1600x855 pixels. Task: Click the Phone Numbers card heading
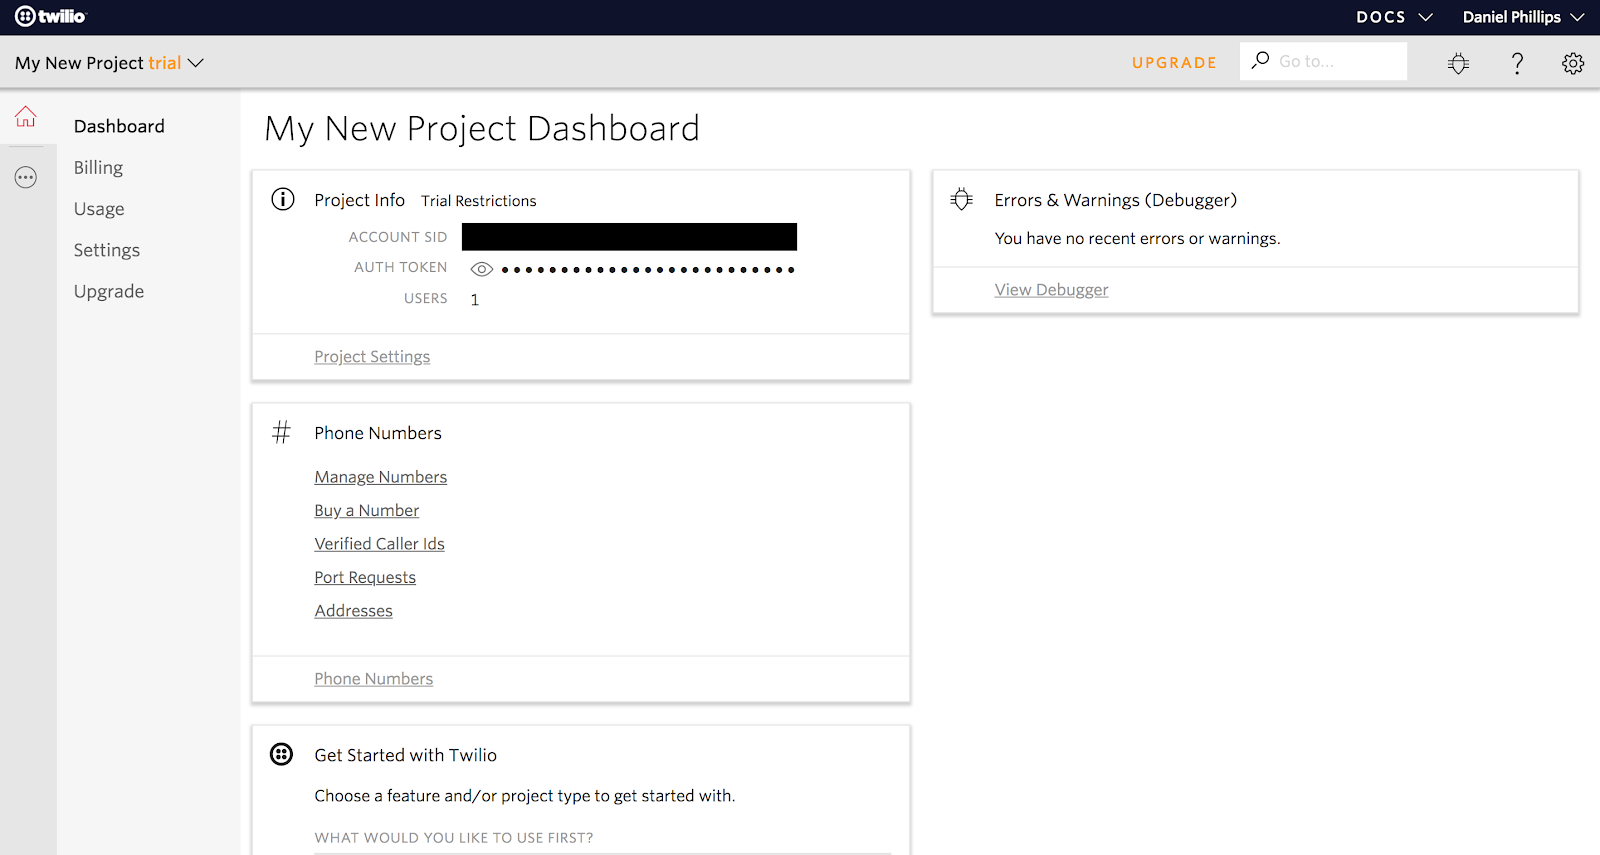pyautogui.click(x=378, y=433)
